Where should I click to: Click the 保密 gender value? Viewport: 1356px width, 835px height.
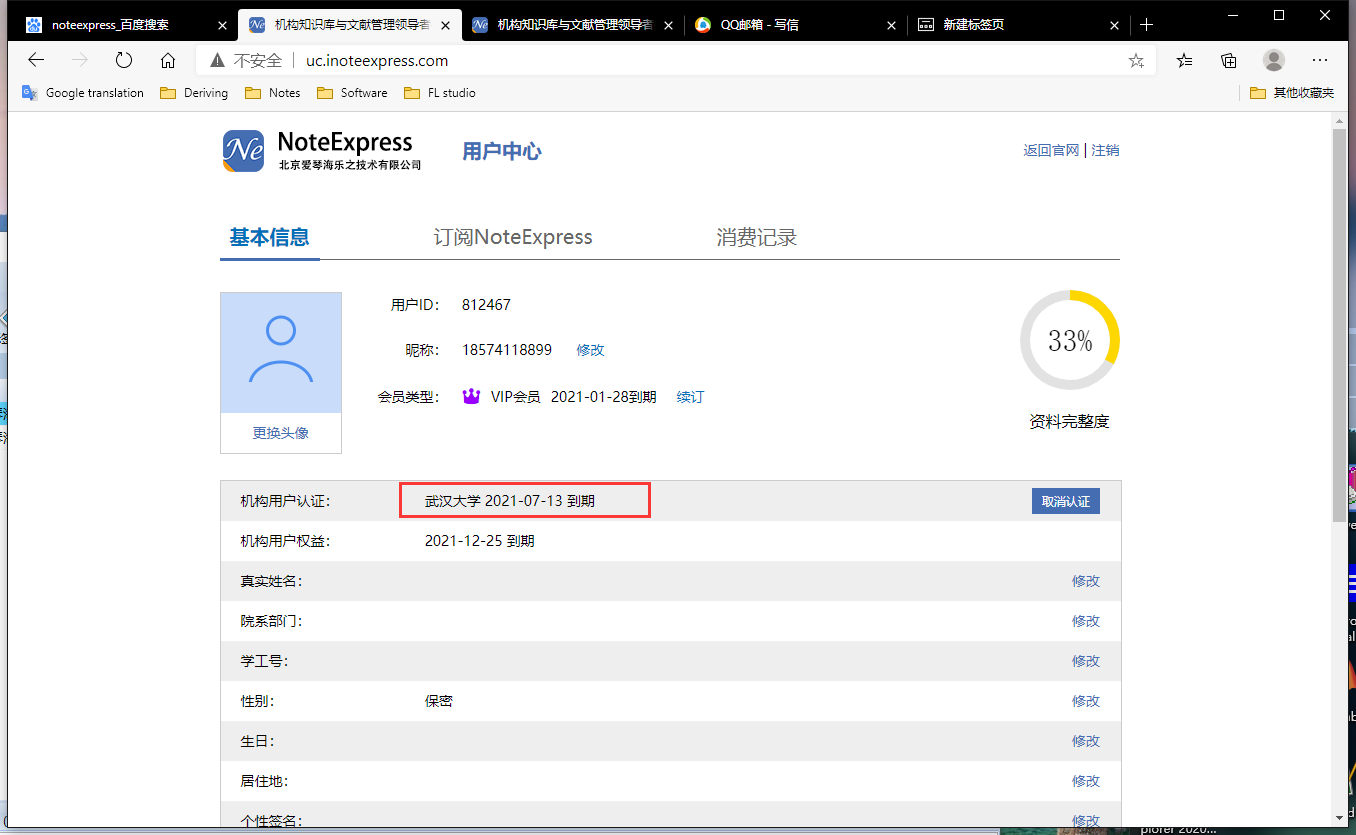point(439,701)
